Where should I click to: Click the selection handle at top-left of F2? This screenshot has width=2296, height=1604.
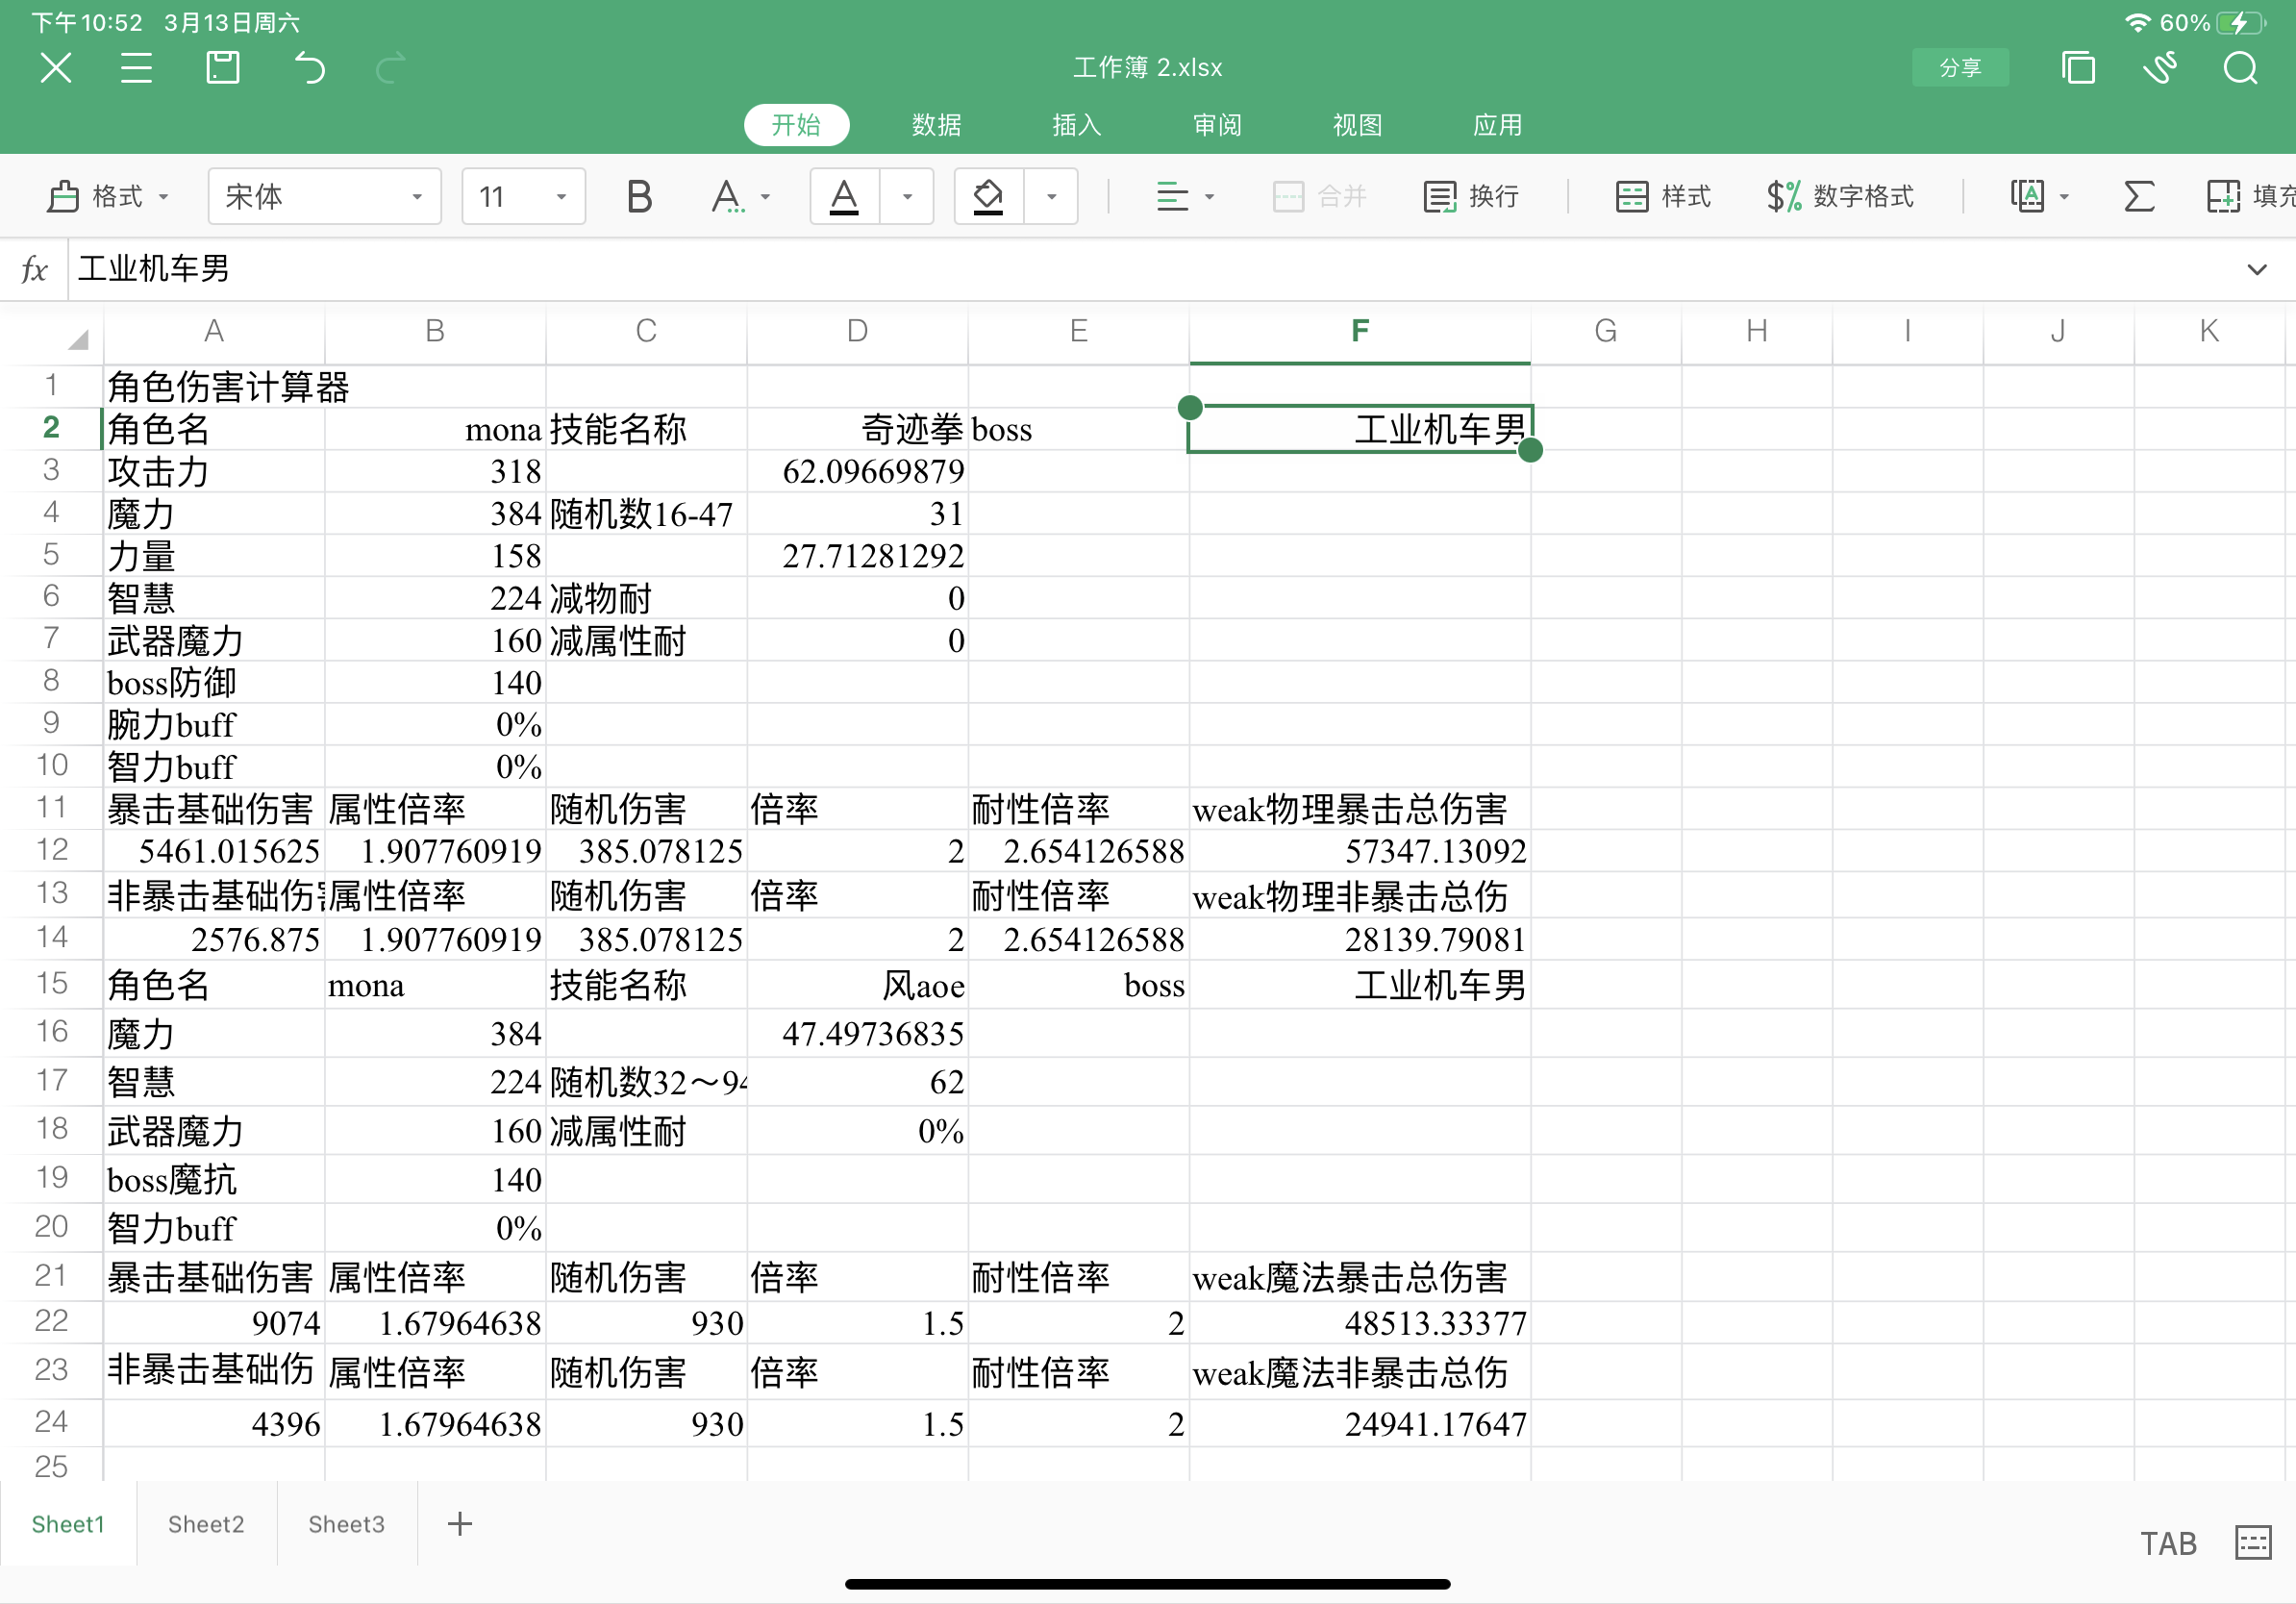point(1190,407)
